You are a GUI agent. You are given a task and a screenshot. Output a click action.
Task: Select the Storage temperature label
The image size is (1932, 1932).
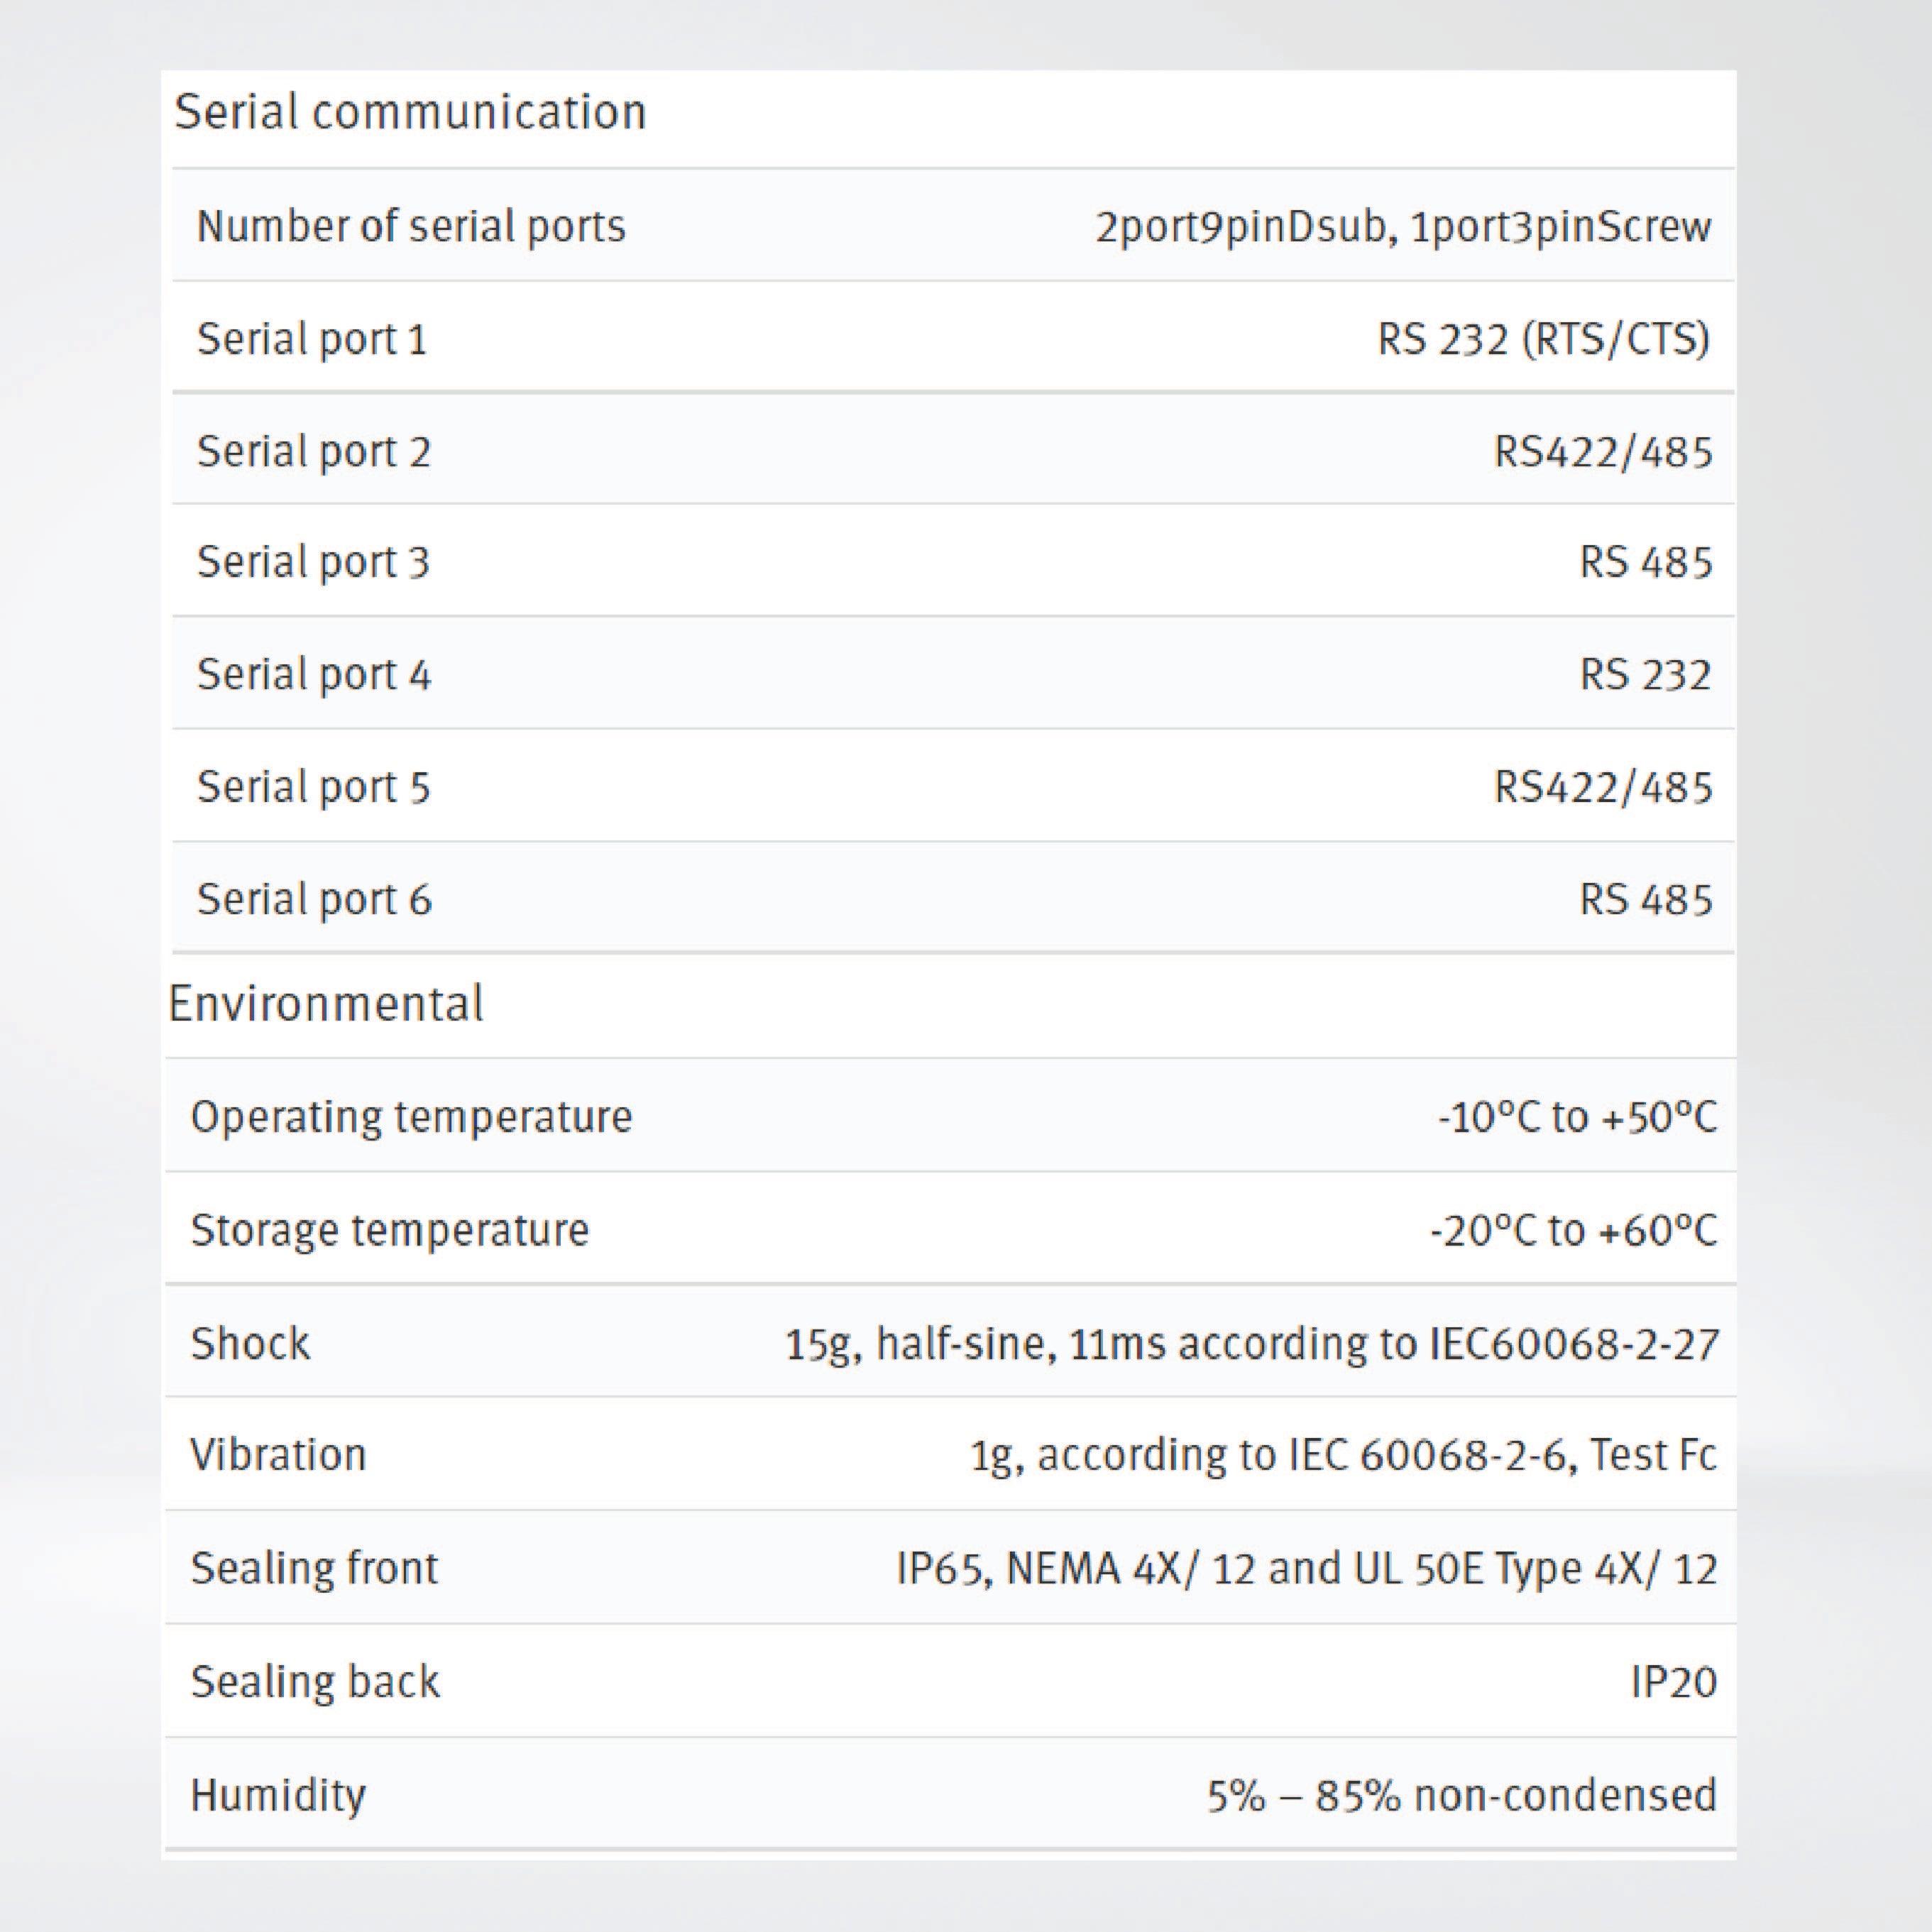[390, 1230]
